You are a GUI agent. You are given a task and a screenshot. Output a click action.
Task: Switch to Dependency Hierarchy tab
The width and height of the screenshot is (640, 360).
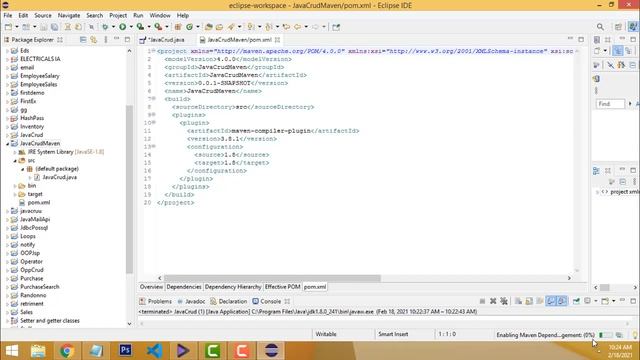[233, 287]
